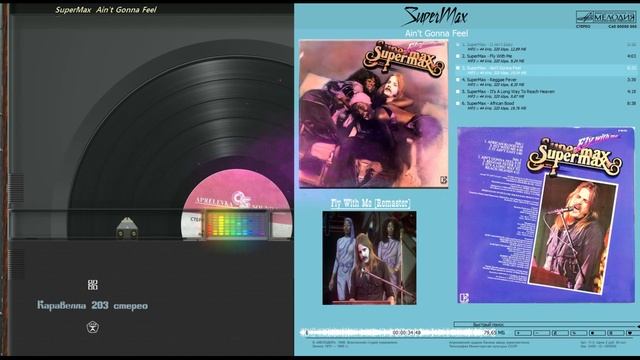Select the first faded track in playlist
Screen dimensions: 640x360
pos(546,46)
